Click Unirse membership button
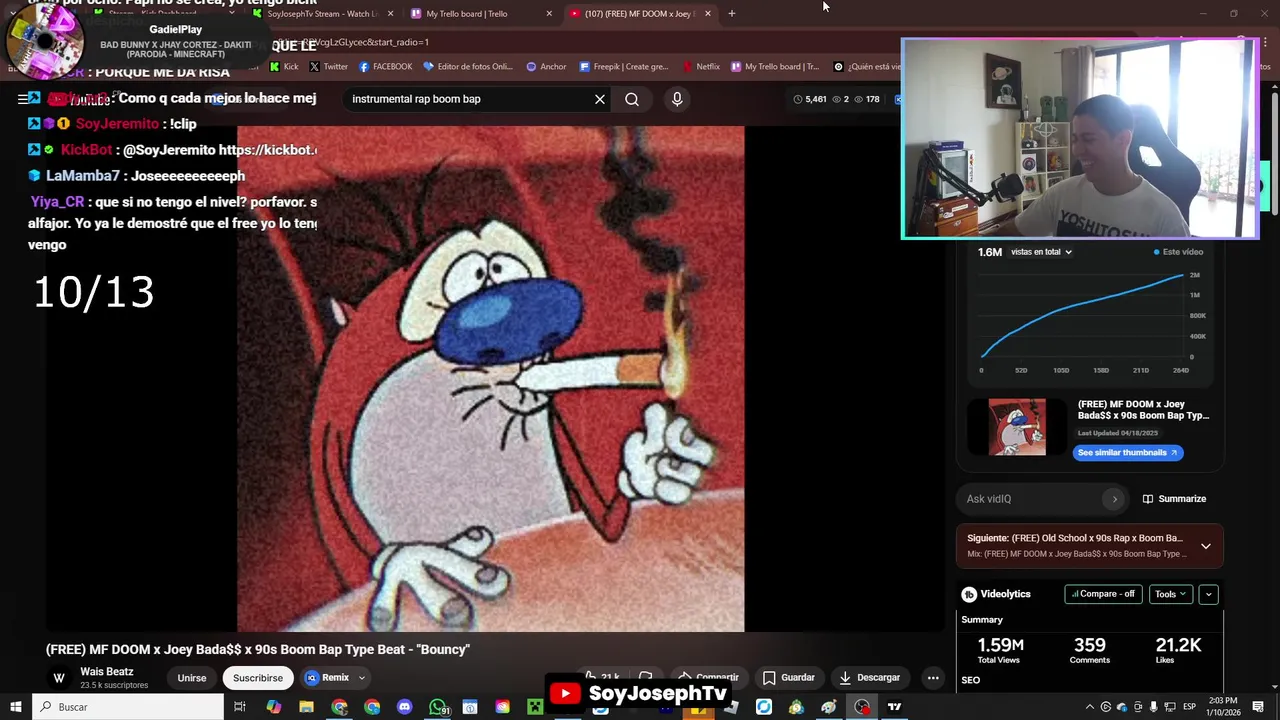This screenshot has height=720, width=1280. 192,678
